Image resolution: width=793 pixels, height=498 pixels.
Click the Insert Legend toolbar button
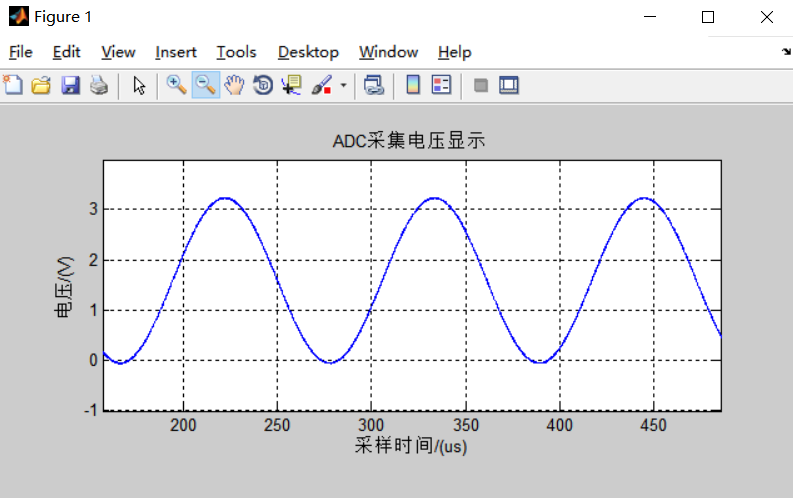[441, 86]
